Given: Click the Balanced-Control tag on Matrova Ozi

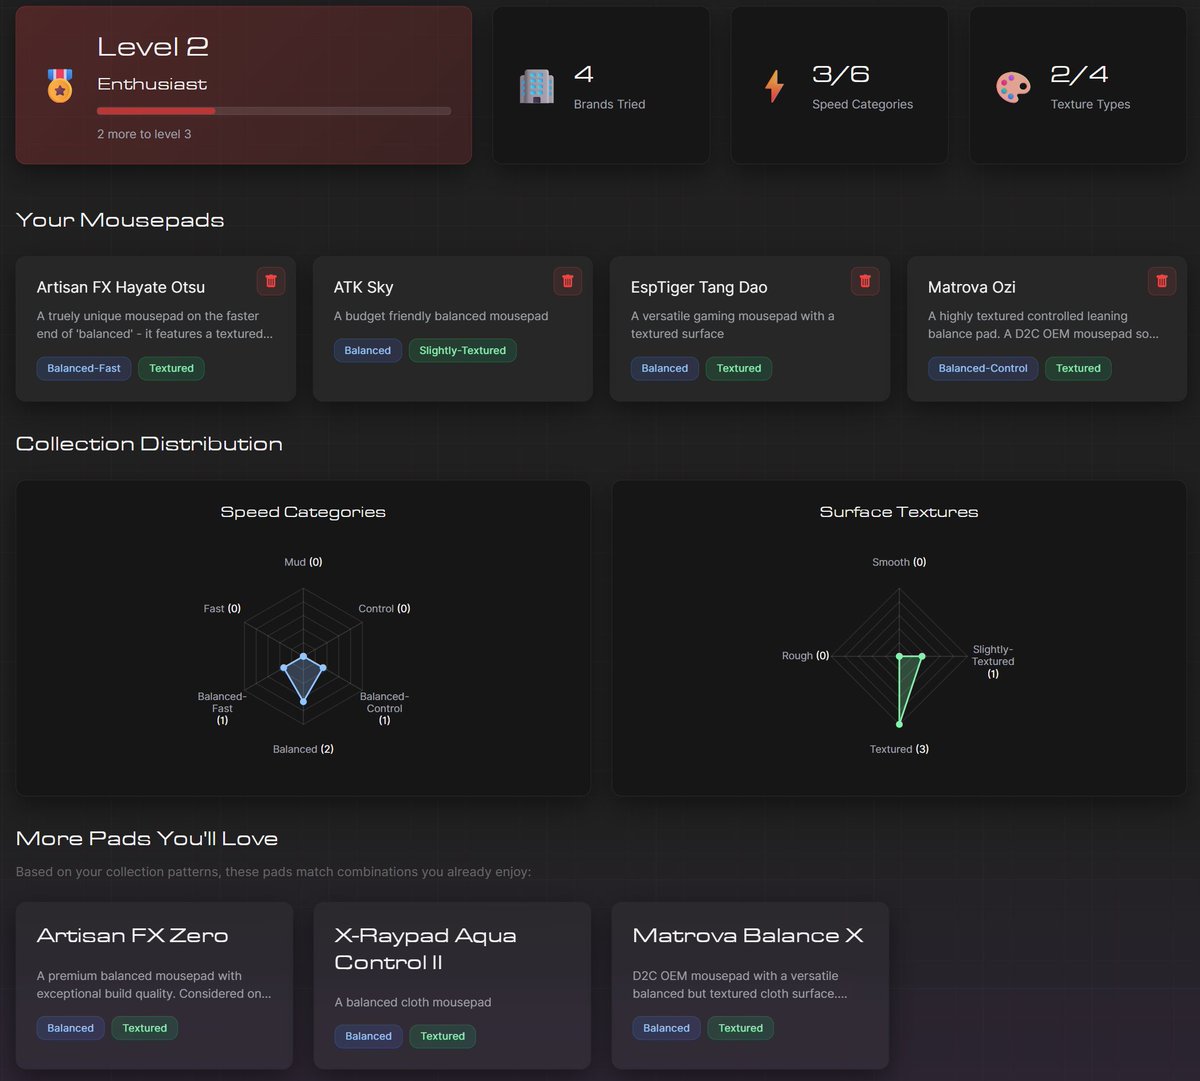Looking at the screenshot, I should [x=983, y=368].
